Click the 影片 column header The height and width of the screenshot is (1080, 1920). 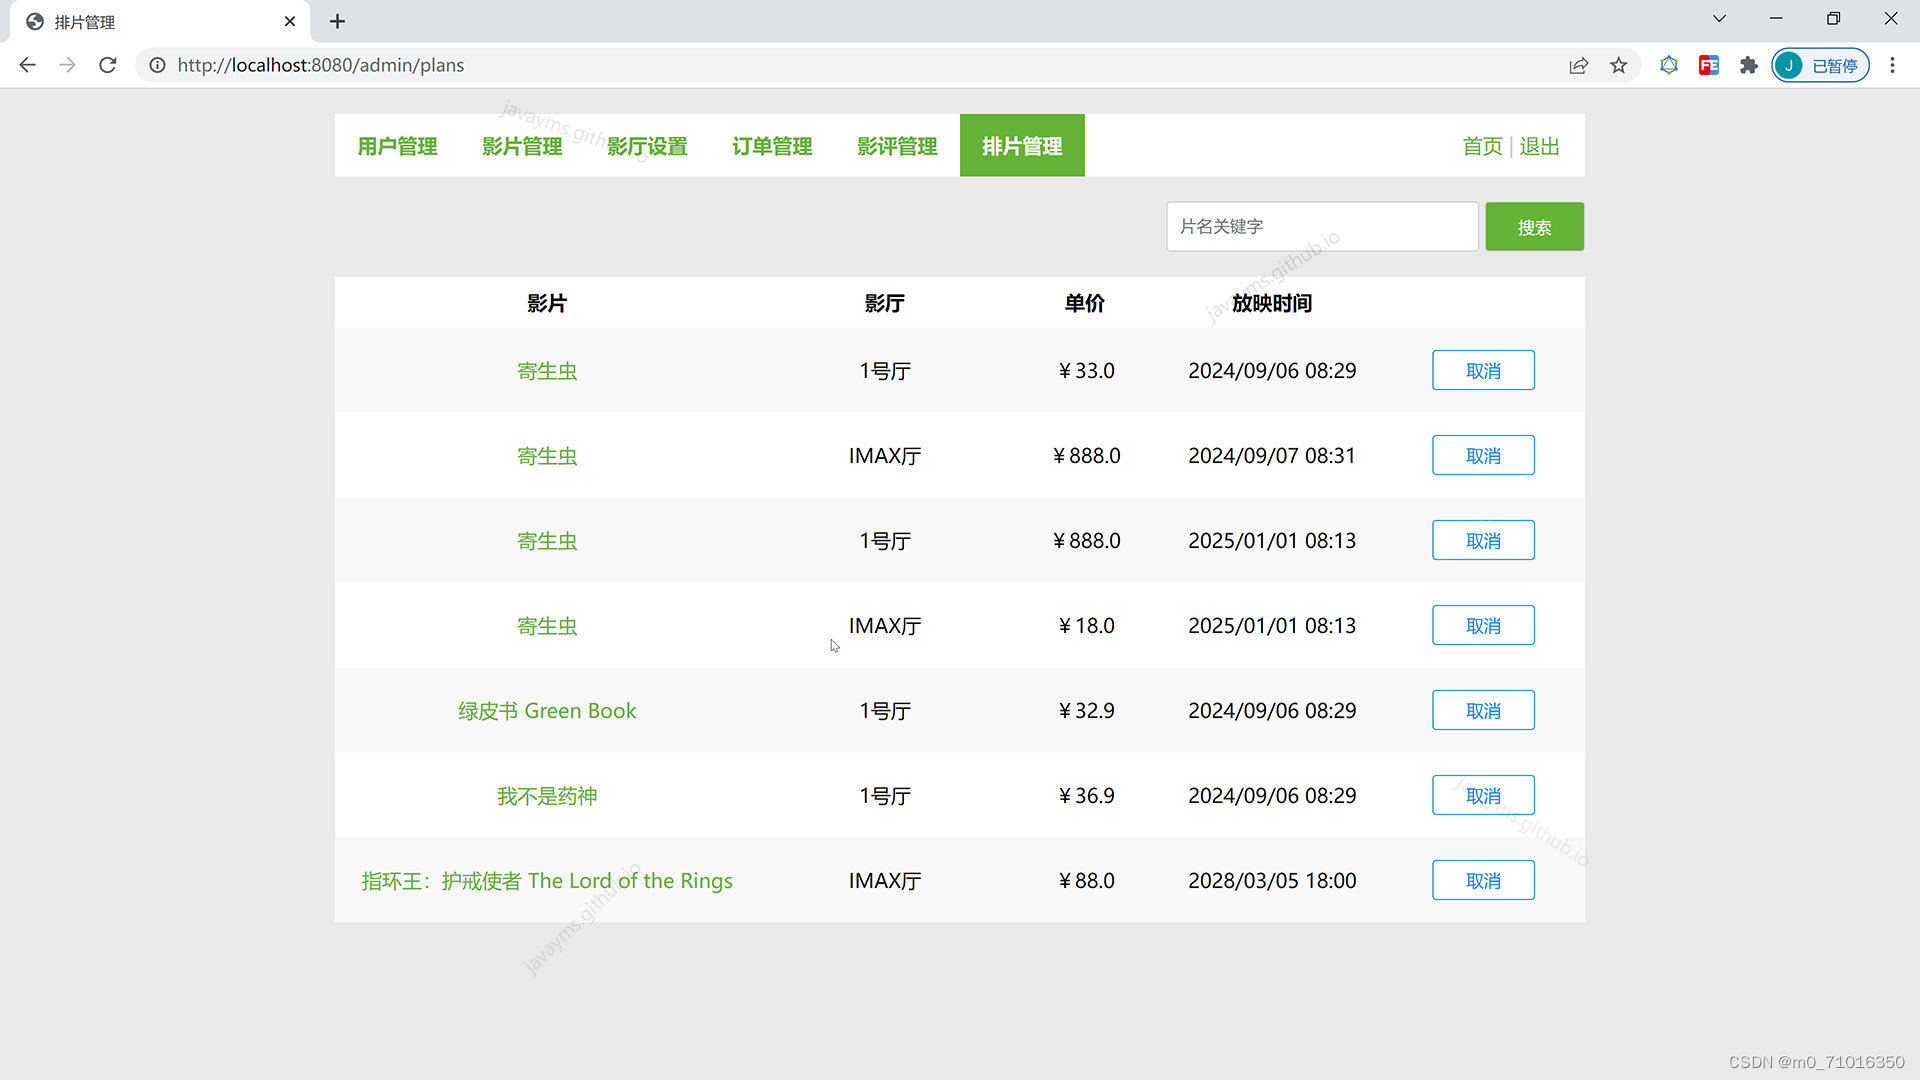[x=547, y=303]
